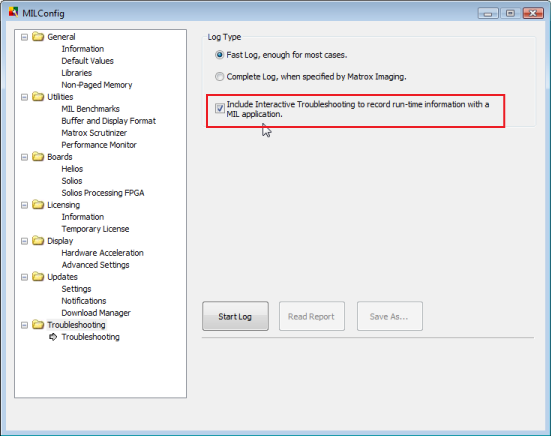Image resolution: width=551 pixels, height=436 pixels.
Task: Click the Read Report button
Action: pyautogui.click(x=312, y=316)
